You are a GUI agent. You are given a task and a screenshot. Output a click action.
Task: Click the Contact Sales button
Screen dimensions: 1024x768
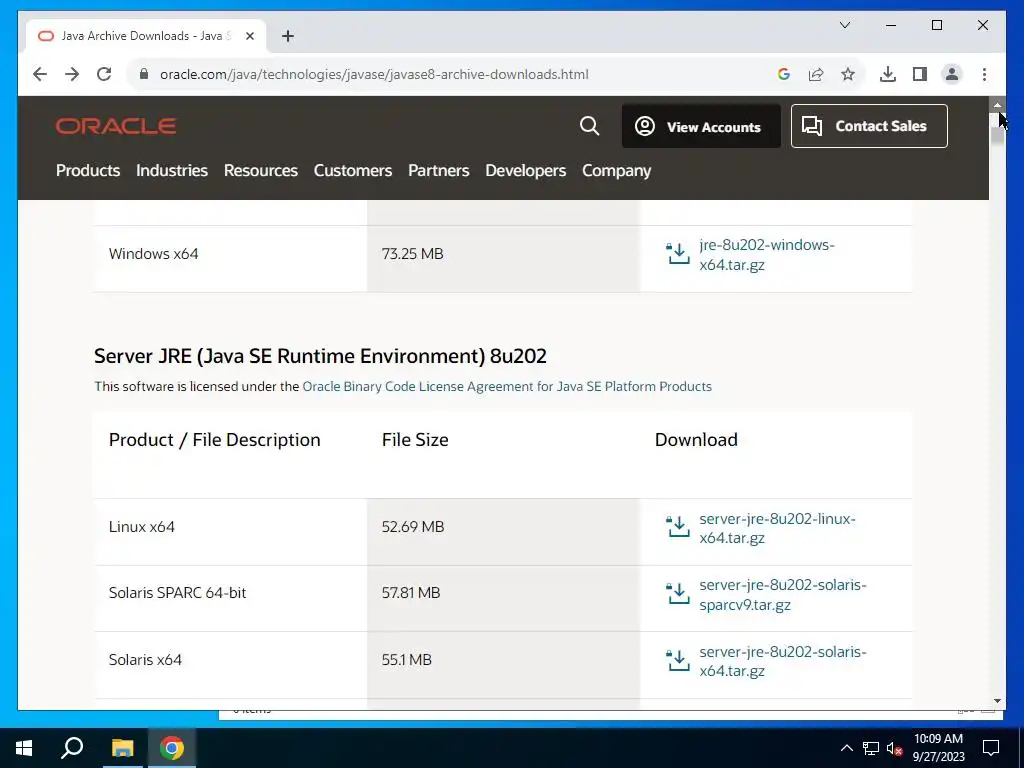pyautogui.click(x=869, y=126)
